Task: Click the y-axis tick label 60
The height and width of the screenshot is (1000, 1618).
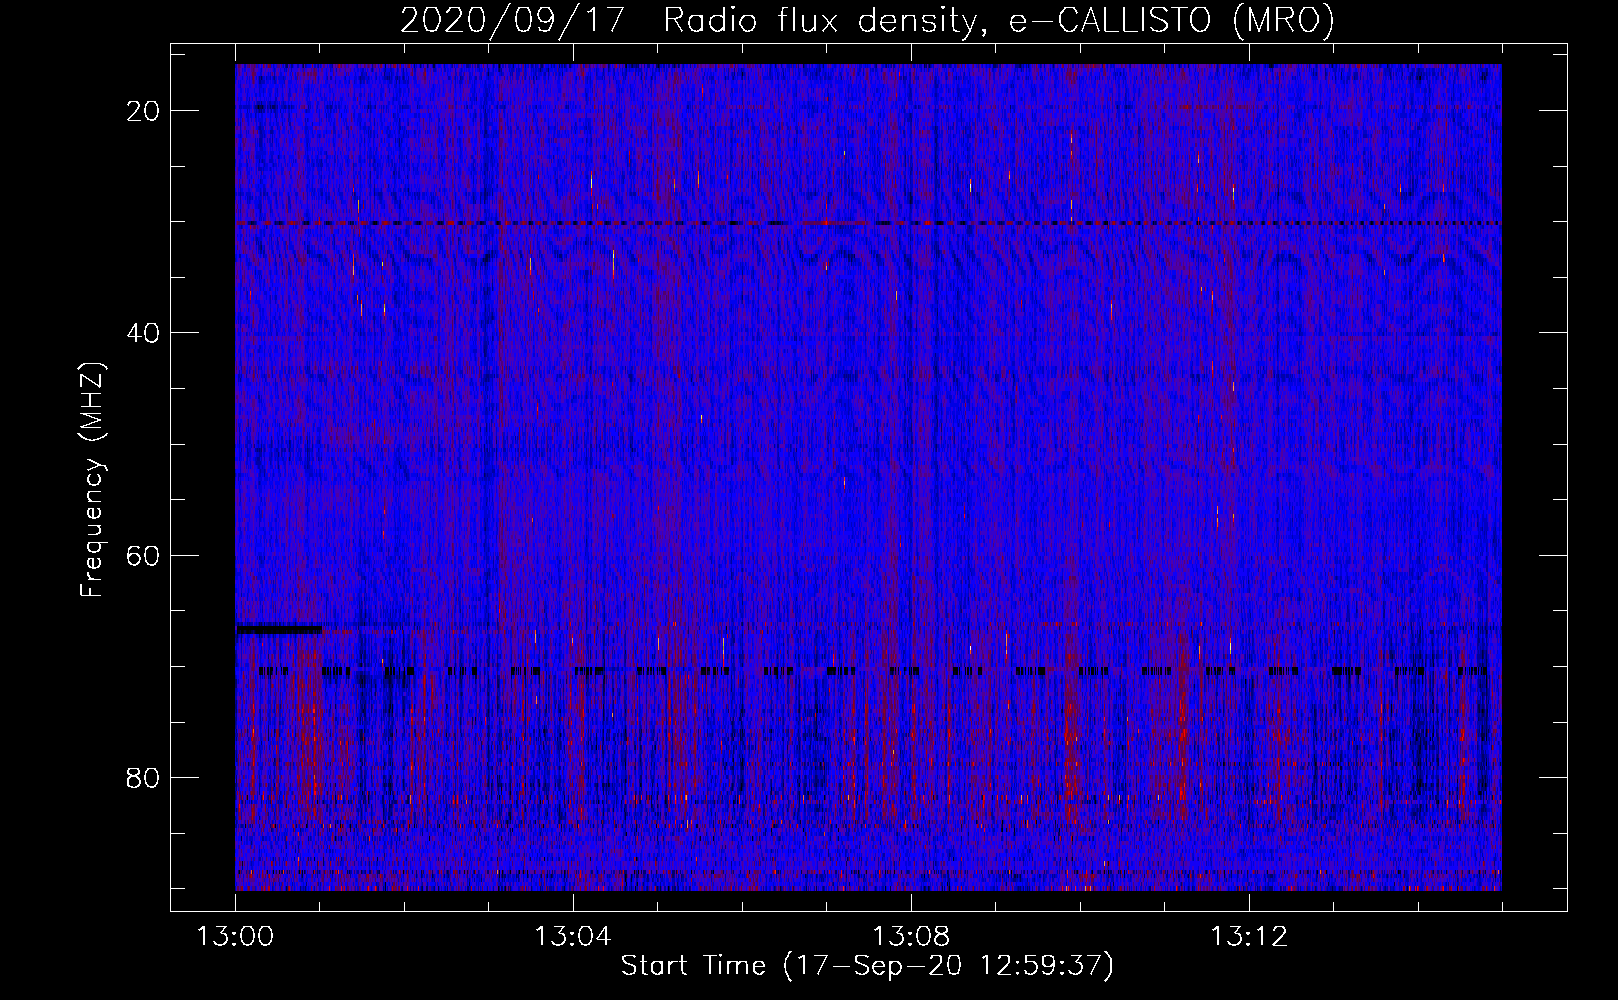Action: 144,555
